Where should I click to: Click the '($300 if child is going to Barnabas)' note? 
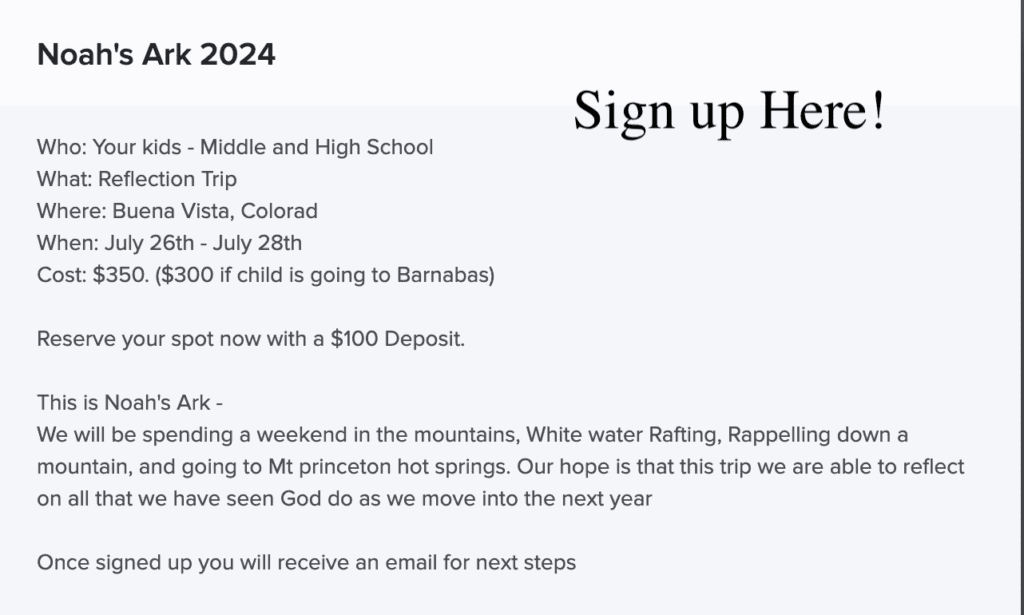pos(325,275)
